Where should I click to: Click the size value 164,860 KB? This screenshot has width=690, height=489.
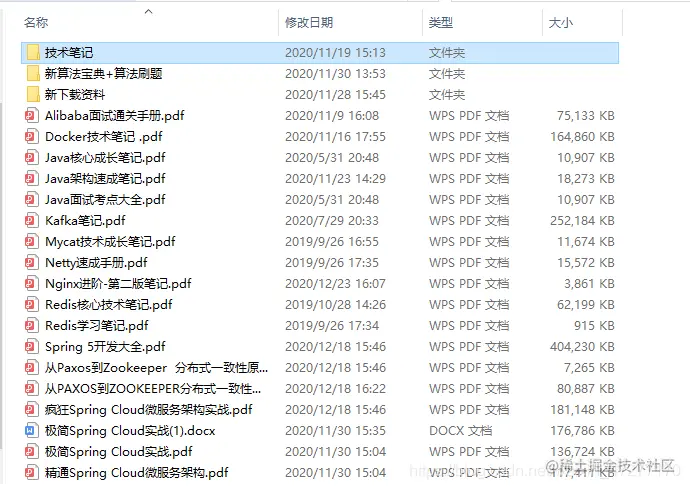click(x=582, y=137)
